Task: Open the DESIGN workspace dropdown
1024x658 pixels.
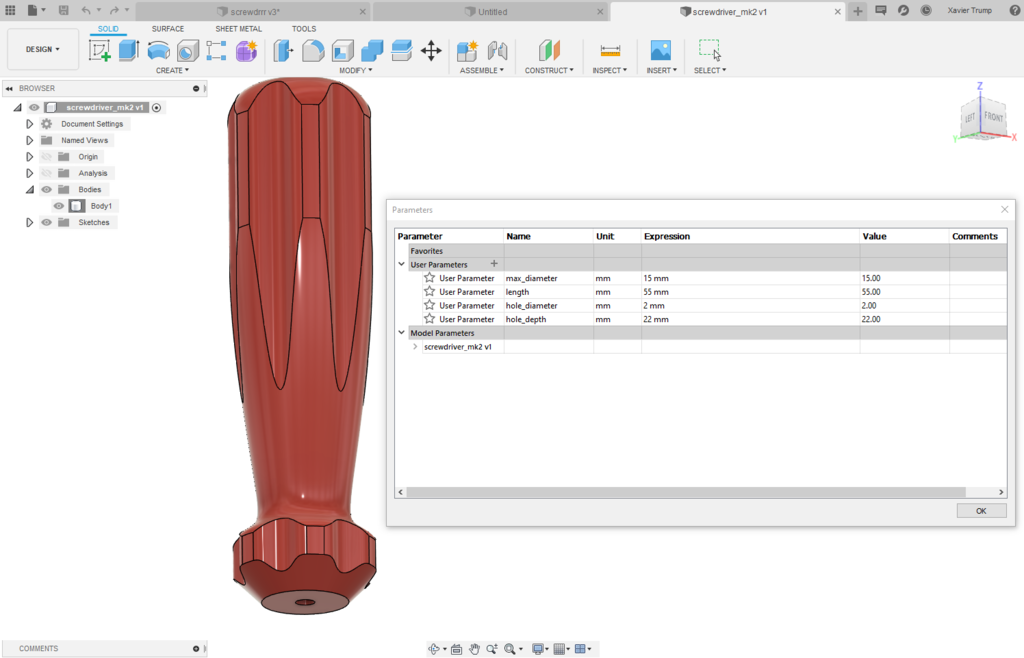Action: 43,50
